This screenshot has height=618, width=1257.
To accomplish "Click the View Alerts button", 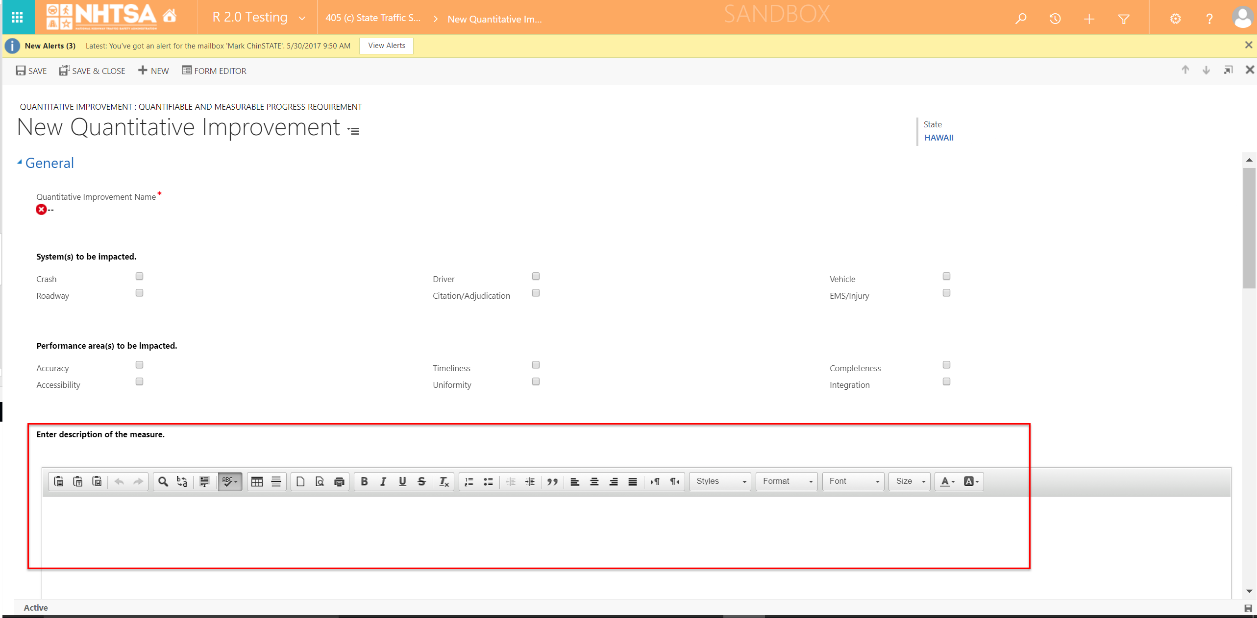I will [387, 46].
